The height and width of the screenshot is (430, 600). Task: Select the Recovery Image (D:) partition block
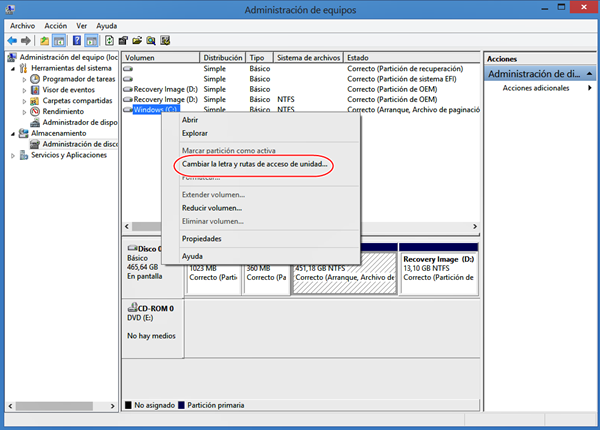[x=437, y=270]
